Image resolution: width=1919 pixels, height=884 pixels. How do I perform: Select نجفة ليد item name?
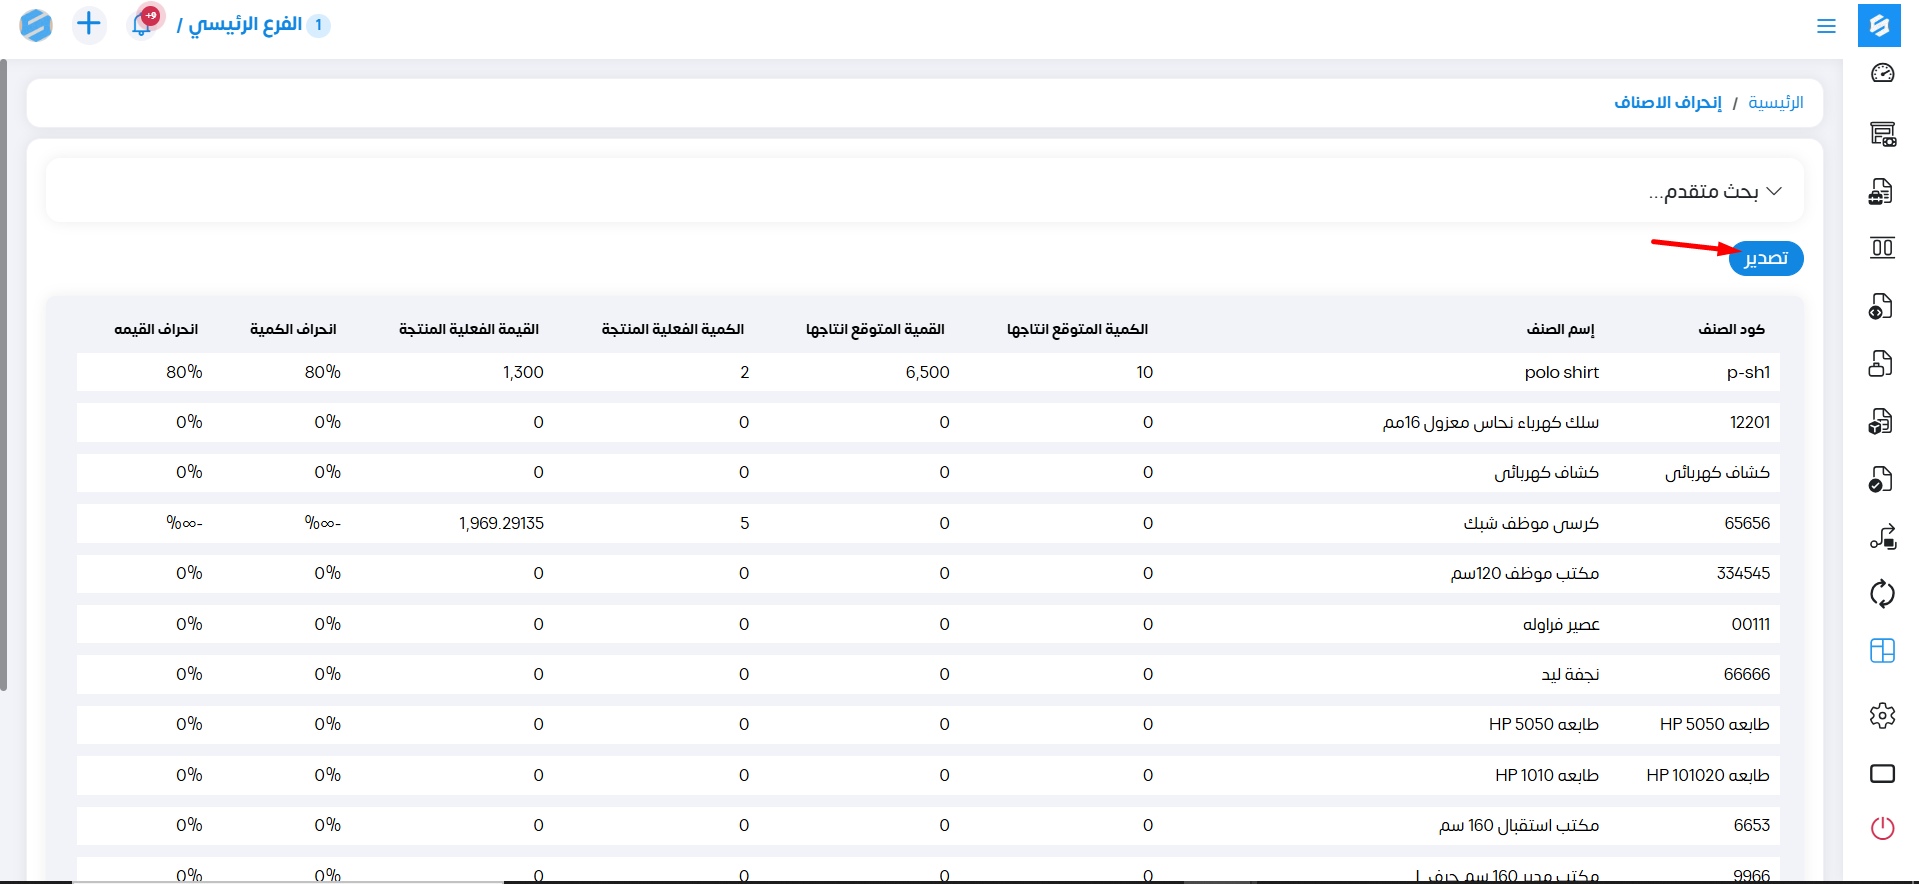(x=1570, y=674)
